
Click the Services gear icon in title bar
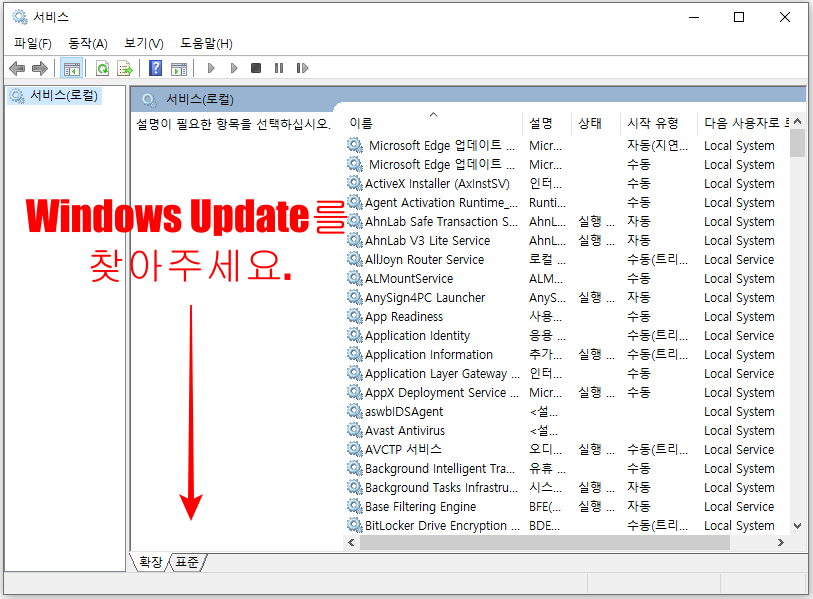(20, 17)
